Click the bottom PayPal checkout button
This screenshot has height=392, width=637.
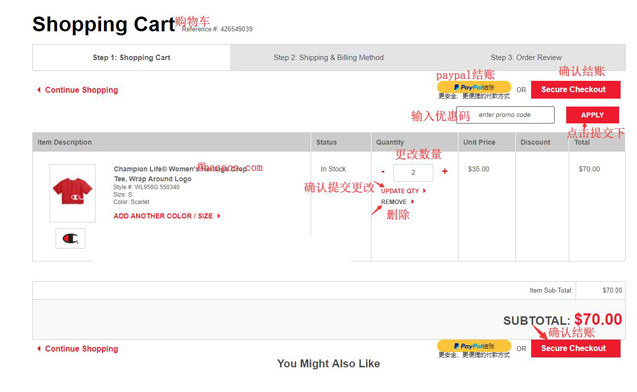(x=474, y=346)
